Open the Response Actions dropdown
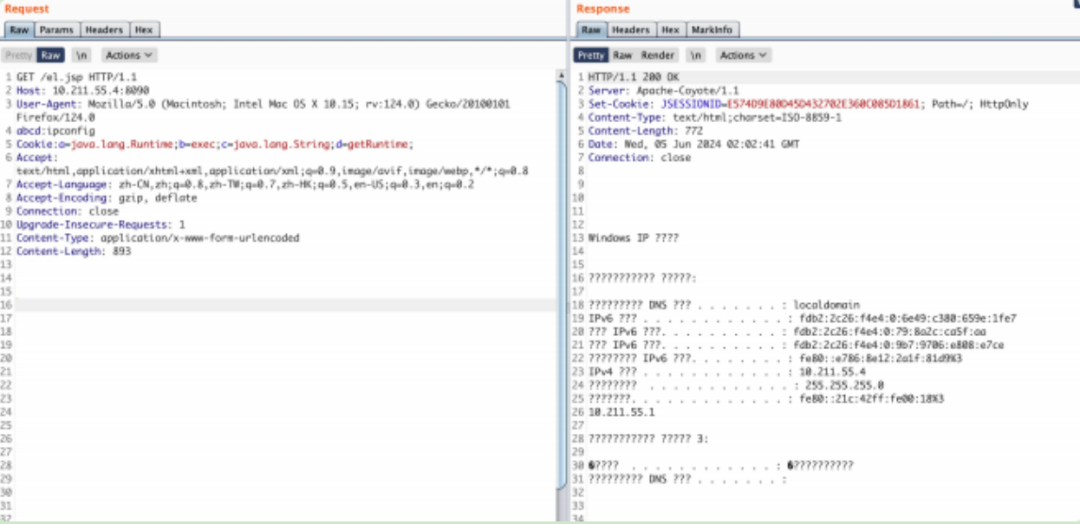Image resolution: width=1080 pixels, height=524 pixels. (x=744, y=55)
